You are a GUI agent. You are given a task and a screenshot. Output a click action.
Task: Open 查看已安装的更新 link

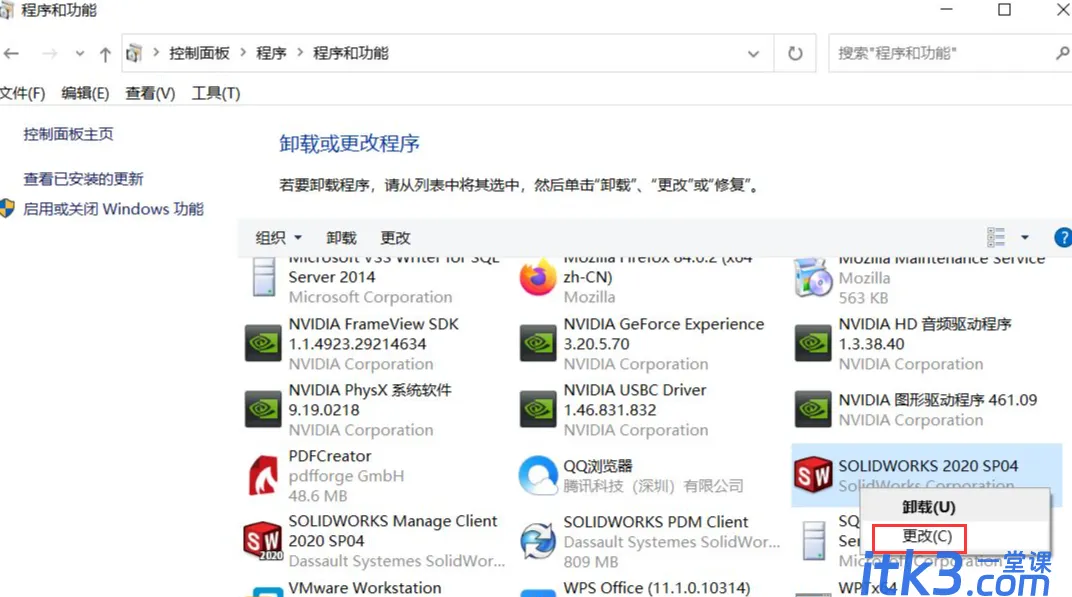(83, 179)
